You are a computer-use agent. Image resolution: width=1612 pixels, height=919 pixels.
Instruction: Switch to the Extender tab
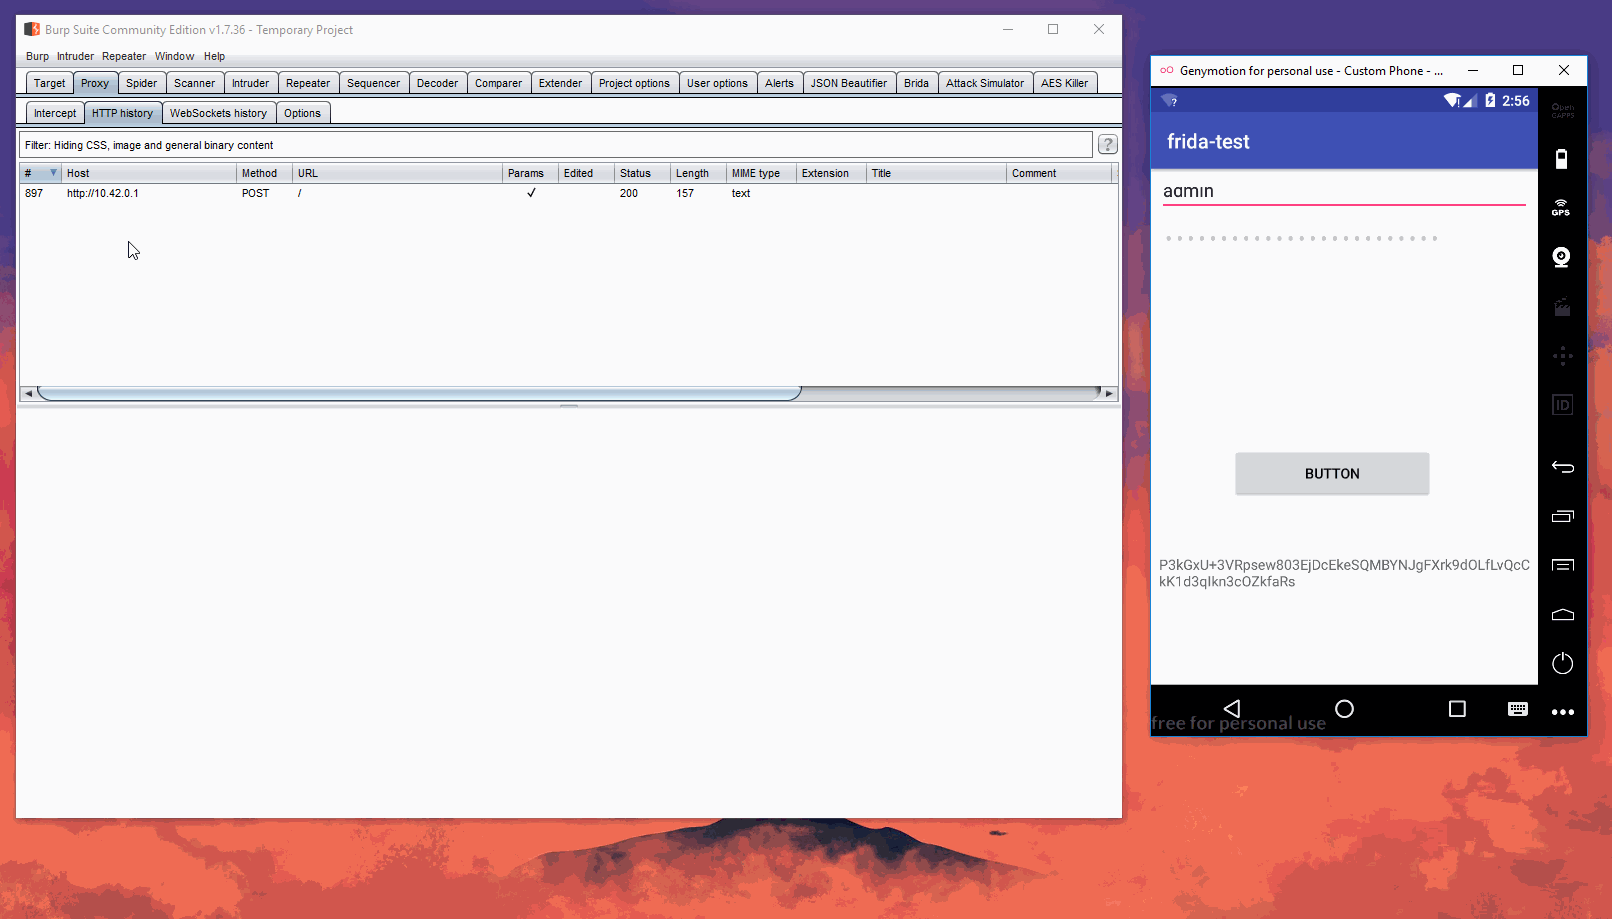[560, 83]
